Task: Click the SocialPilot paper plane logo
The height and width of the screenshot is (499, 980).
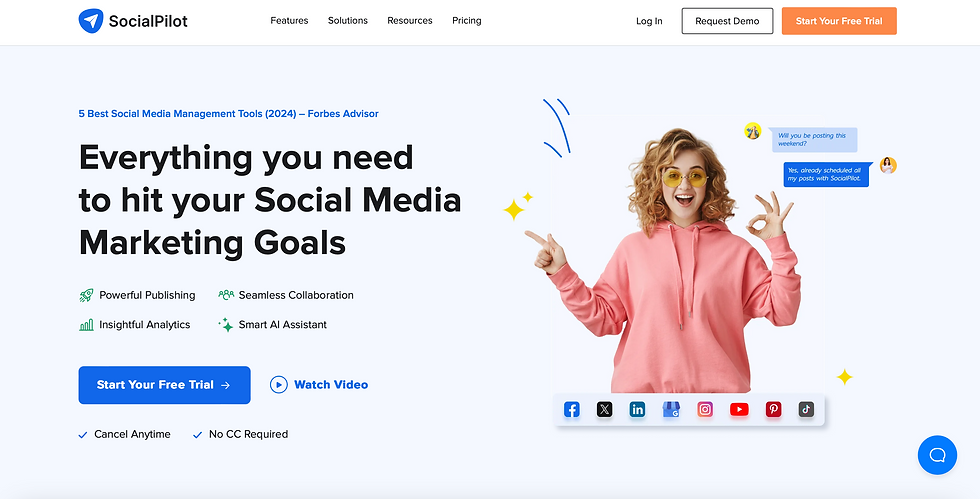Action: click(x=91, y=21)
